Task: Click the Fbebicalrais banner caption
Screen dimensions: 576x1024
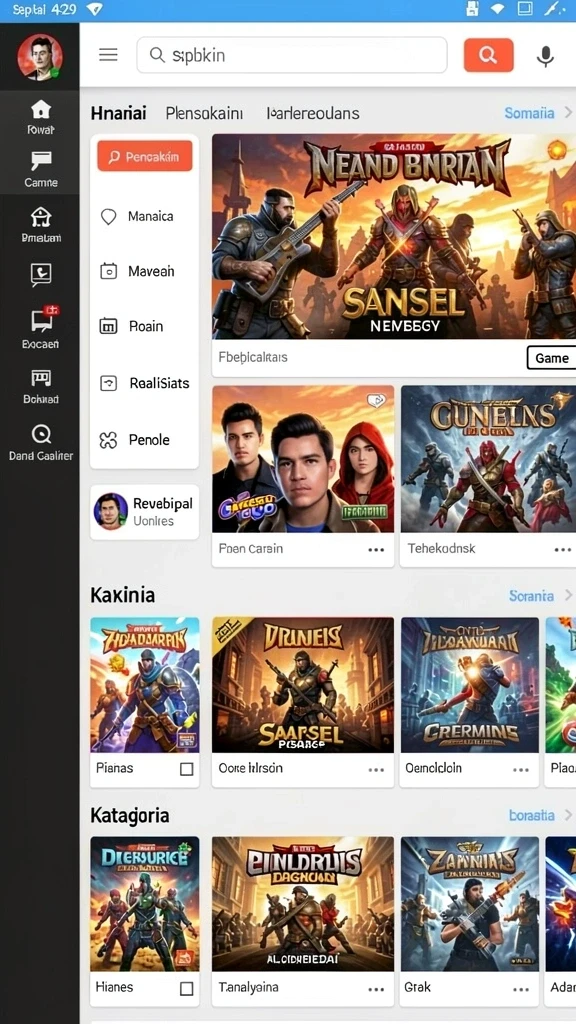Action: click(253, 357)
